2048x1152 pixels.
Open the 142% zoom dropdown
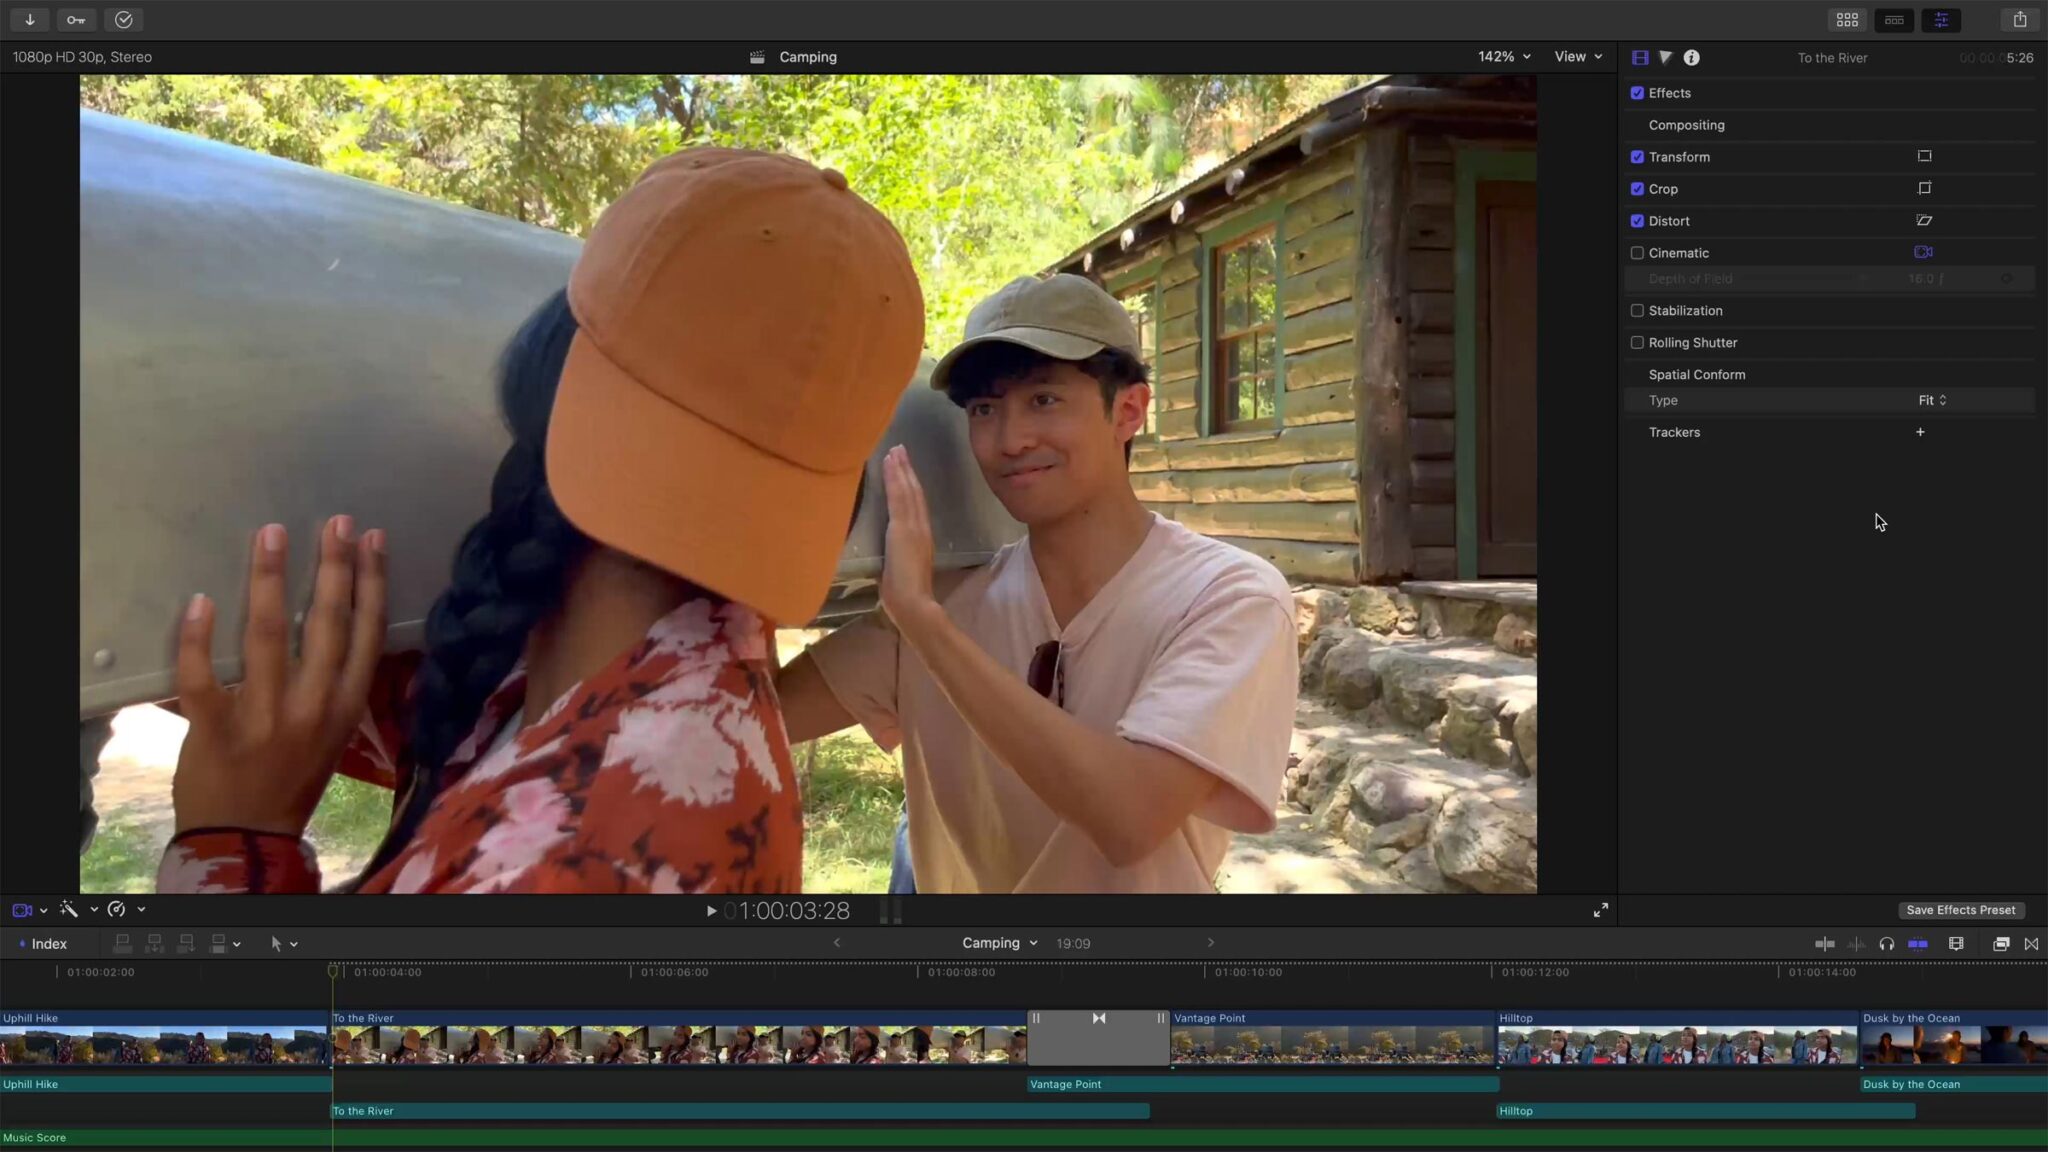[x=1504, y=57]
